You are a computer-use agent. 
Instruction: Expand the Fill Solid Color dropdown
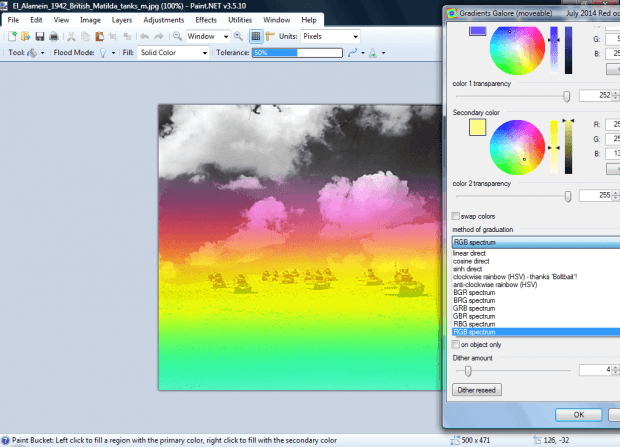tap(173, 53)
